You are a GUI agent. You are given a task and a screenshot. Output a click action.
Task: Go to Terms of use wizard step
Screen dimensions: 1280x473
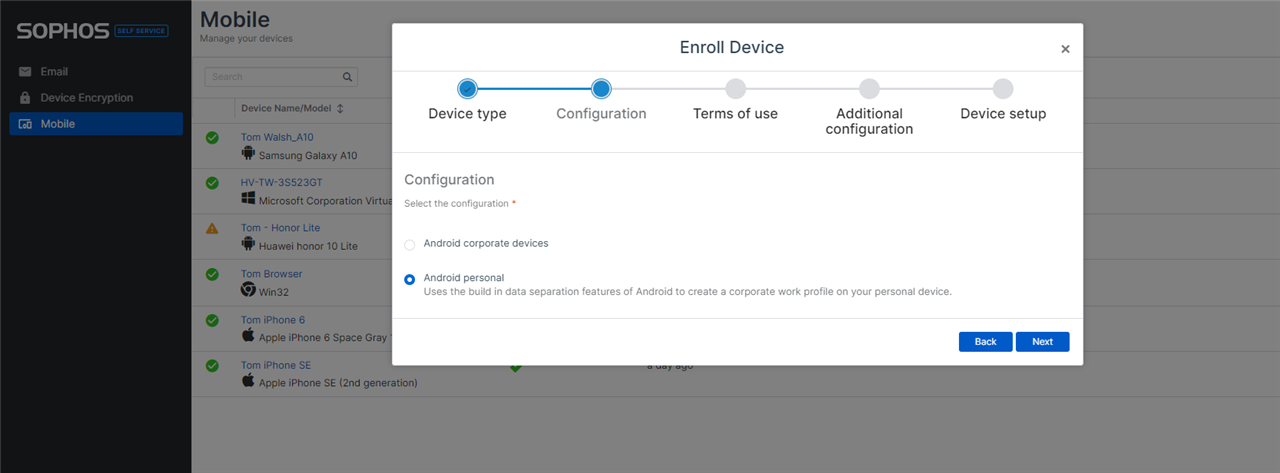(x=735, y=101)
